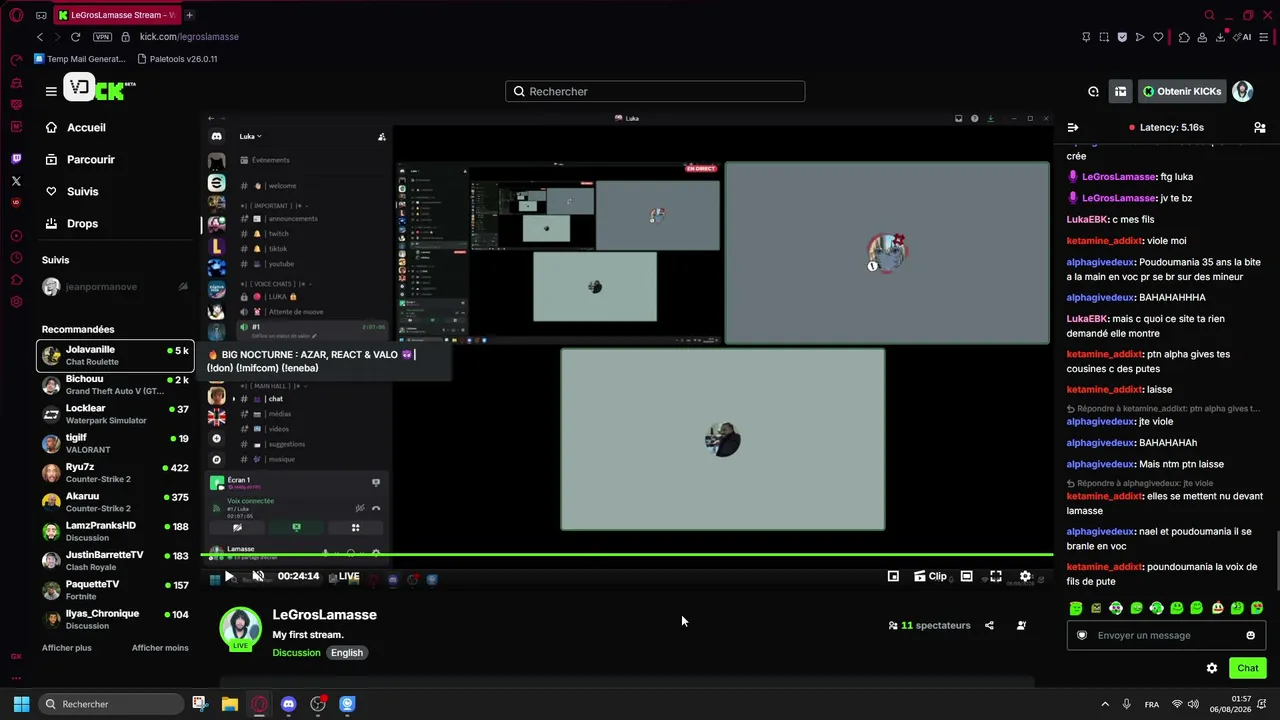Open the Kick sidebar hamburger menu

[x=51, y=91]
